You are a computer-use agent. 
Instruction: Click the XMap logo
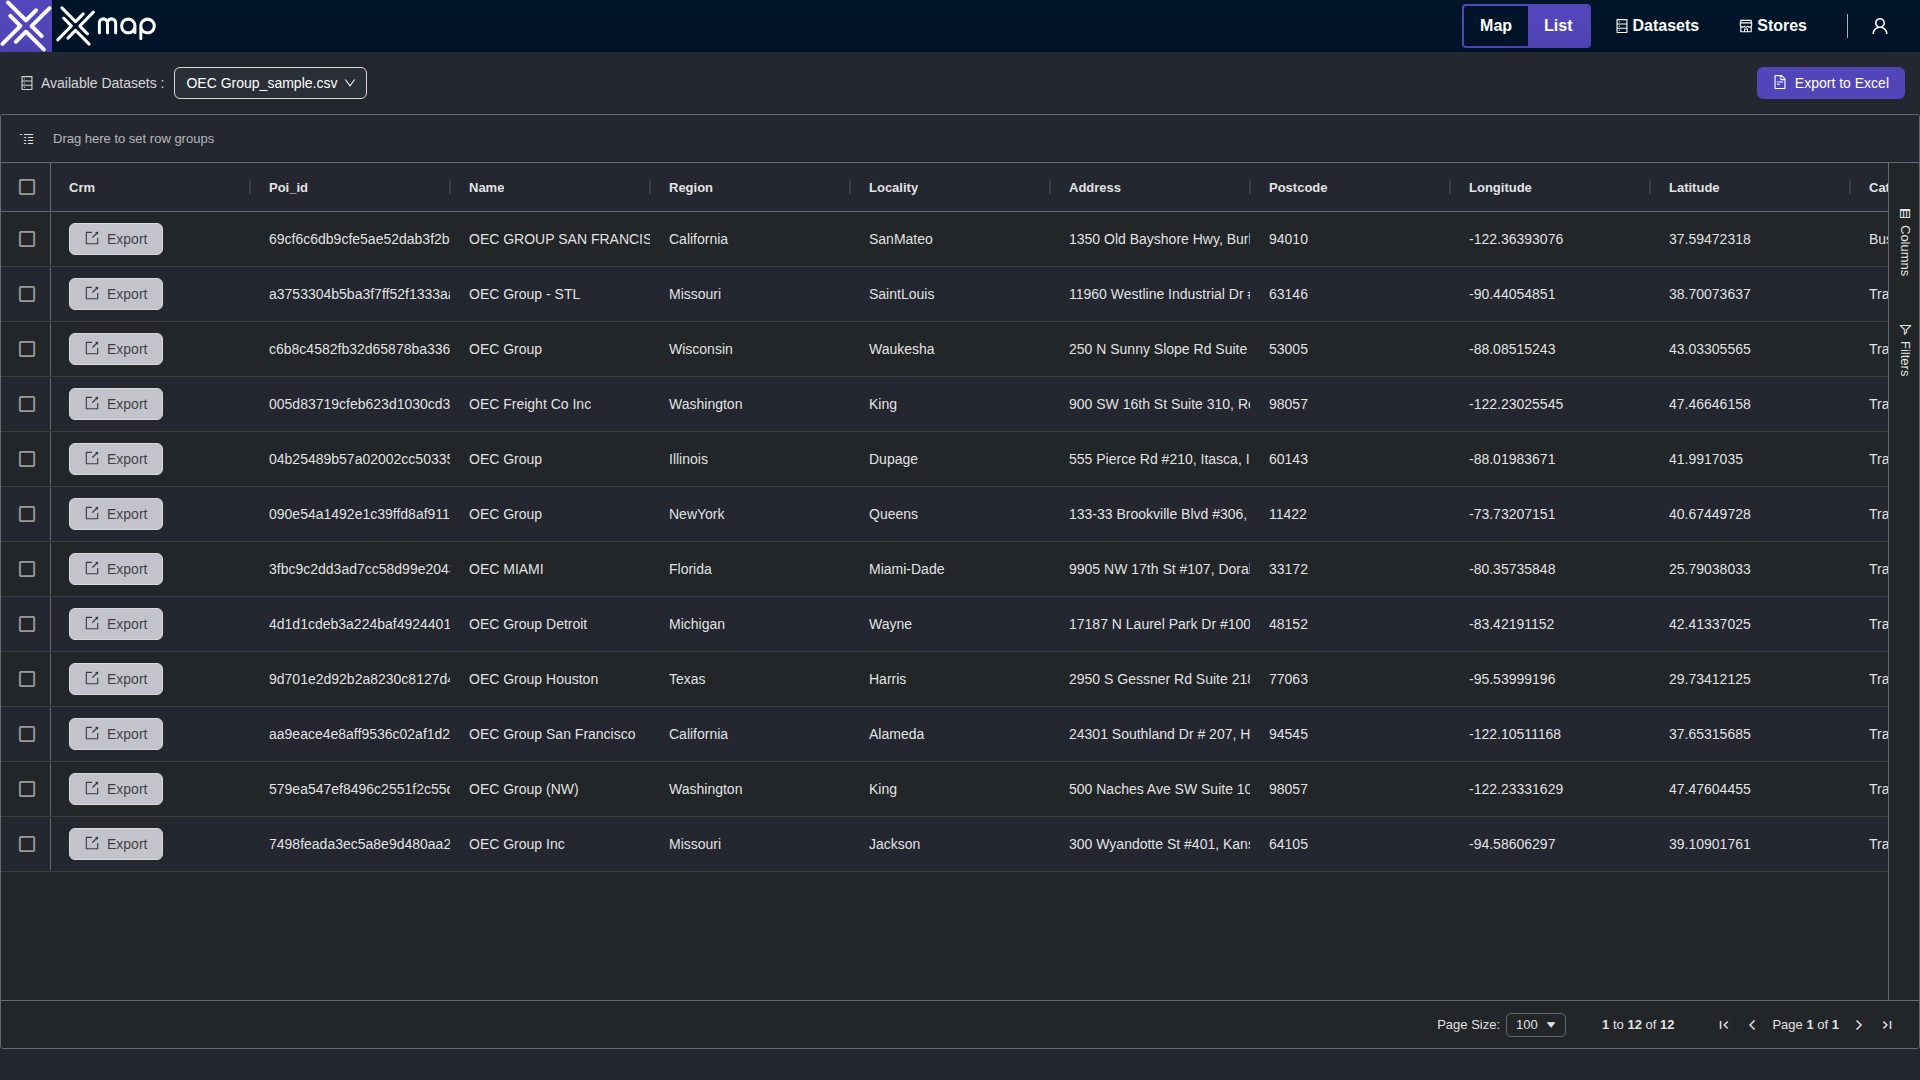pos(78,26)
